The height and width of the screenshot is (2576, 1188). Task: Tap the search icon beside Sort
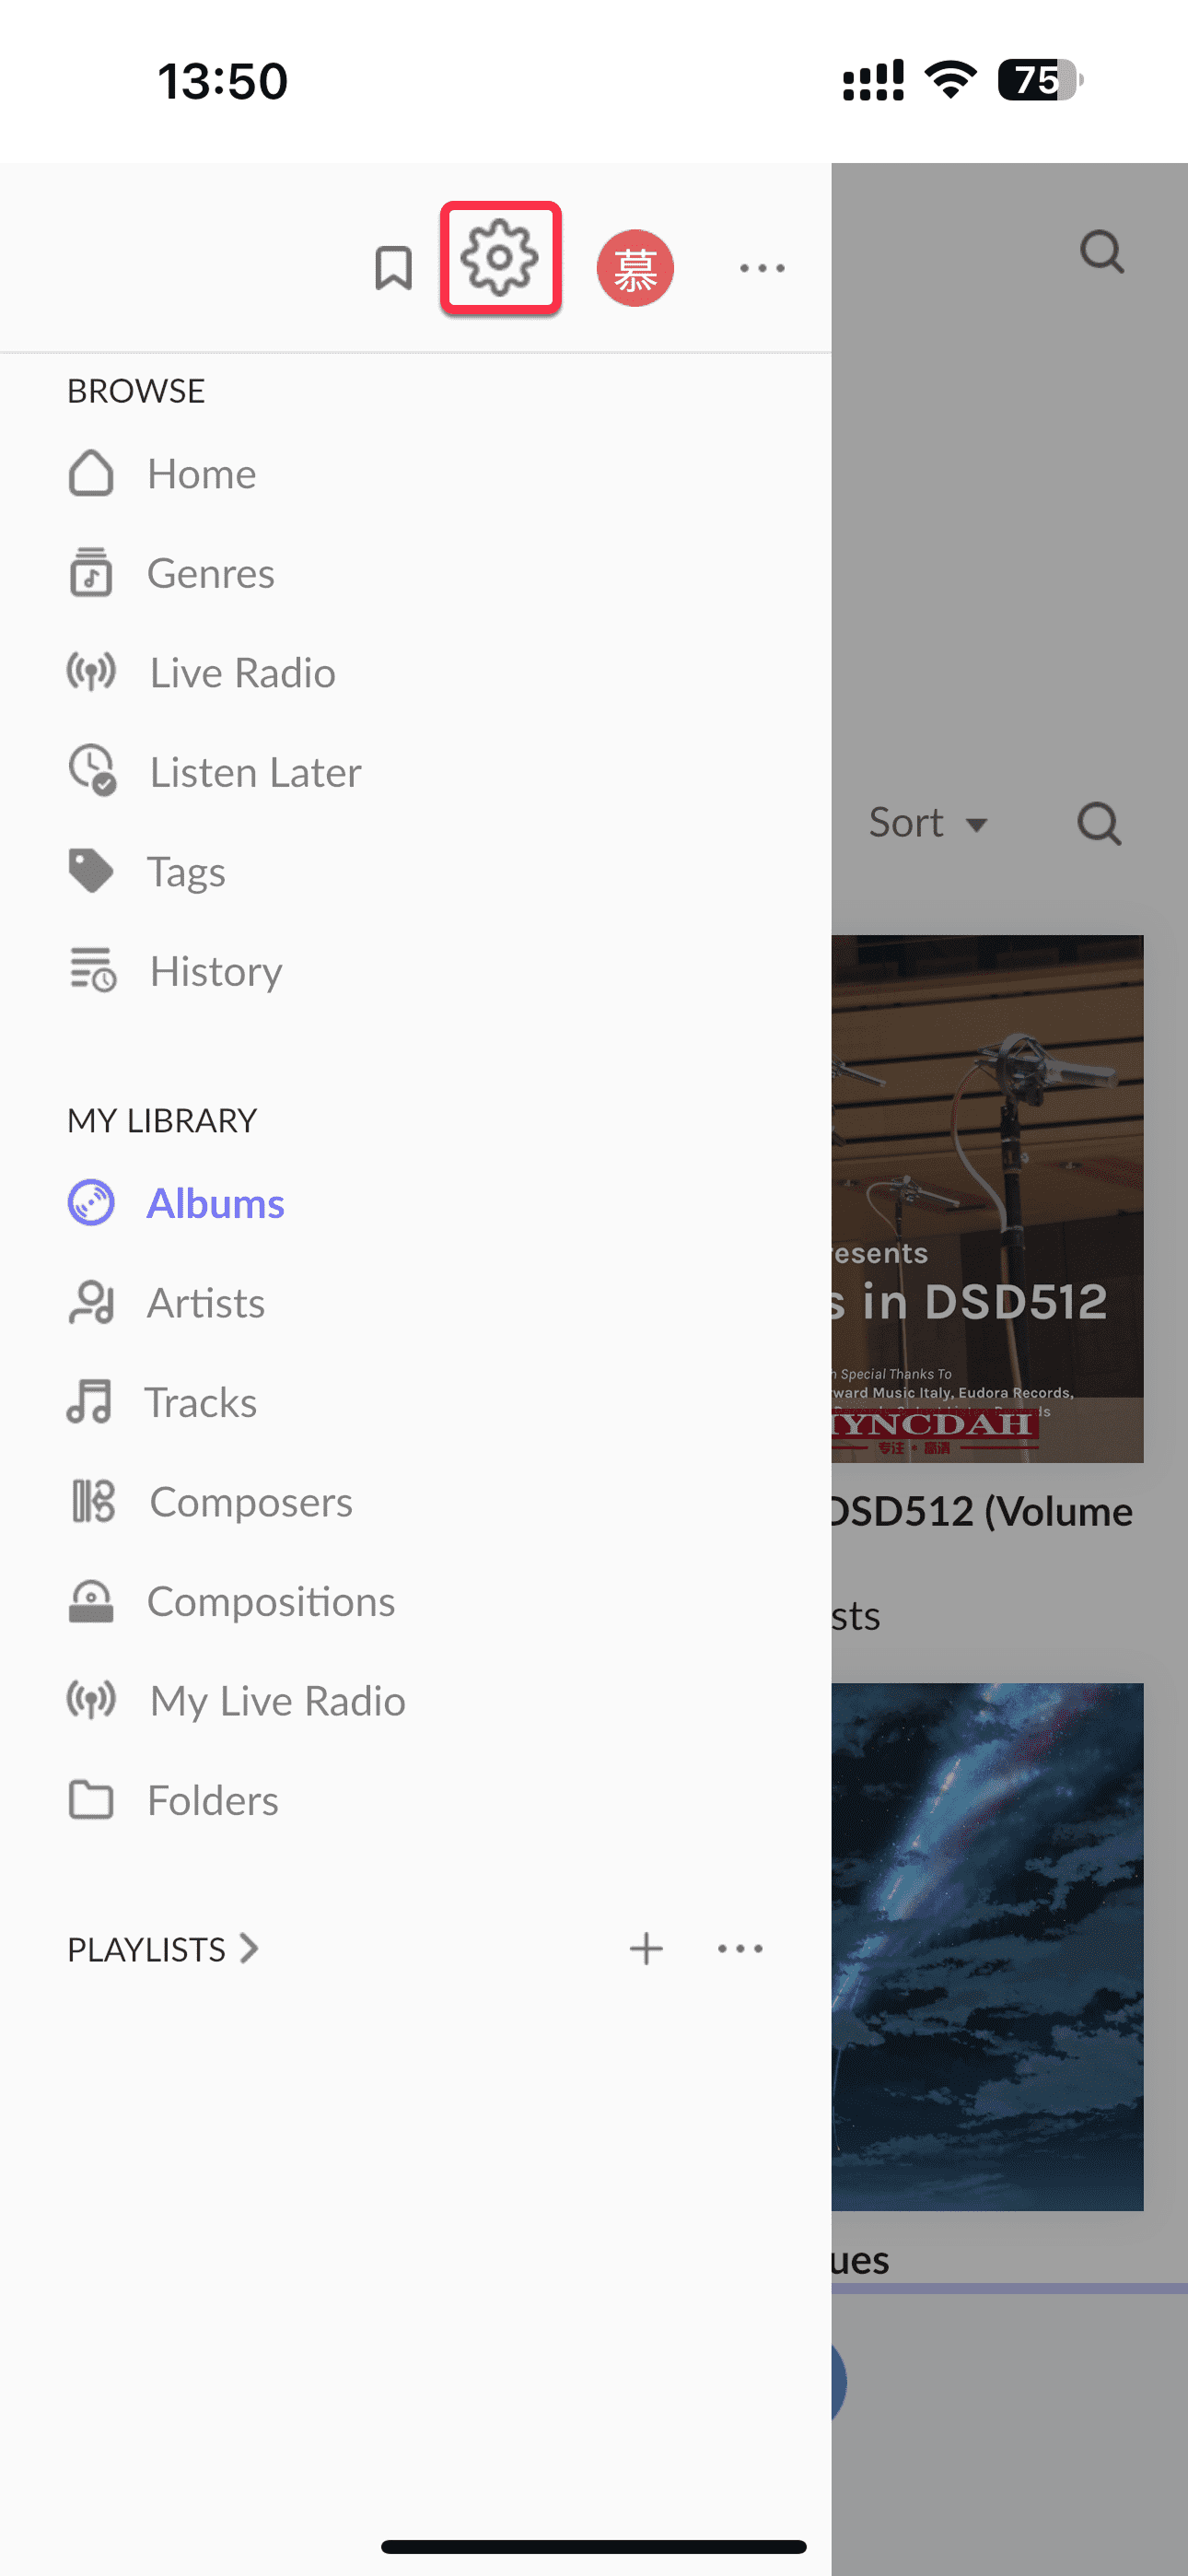(x=1099, y=824)
